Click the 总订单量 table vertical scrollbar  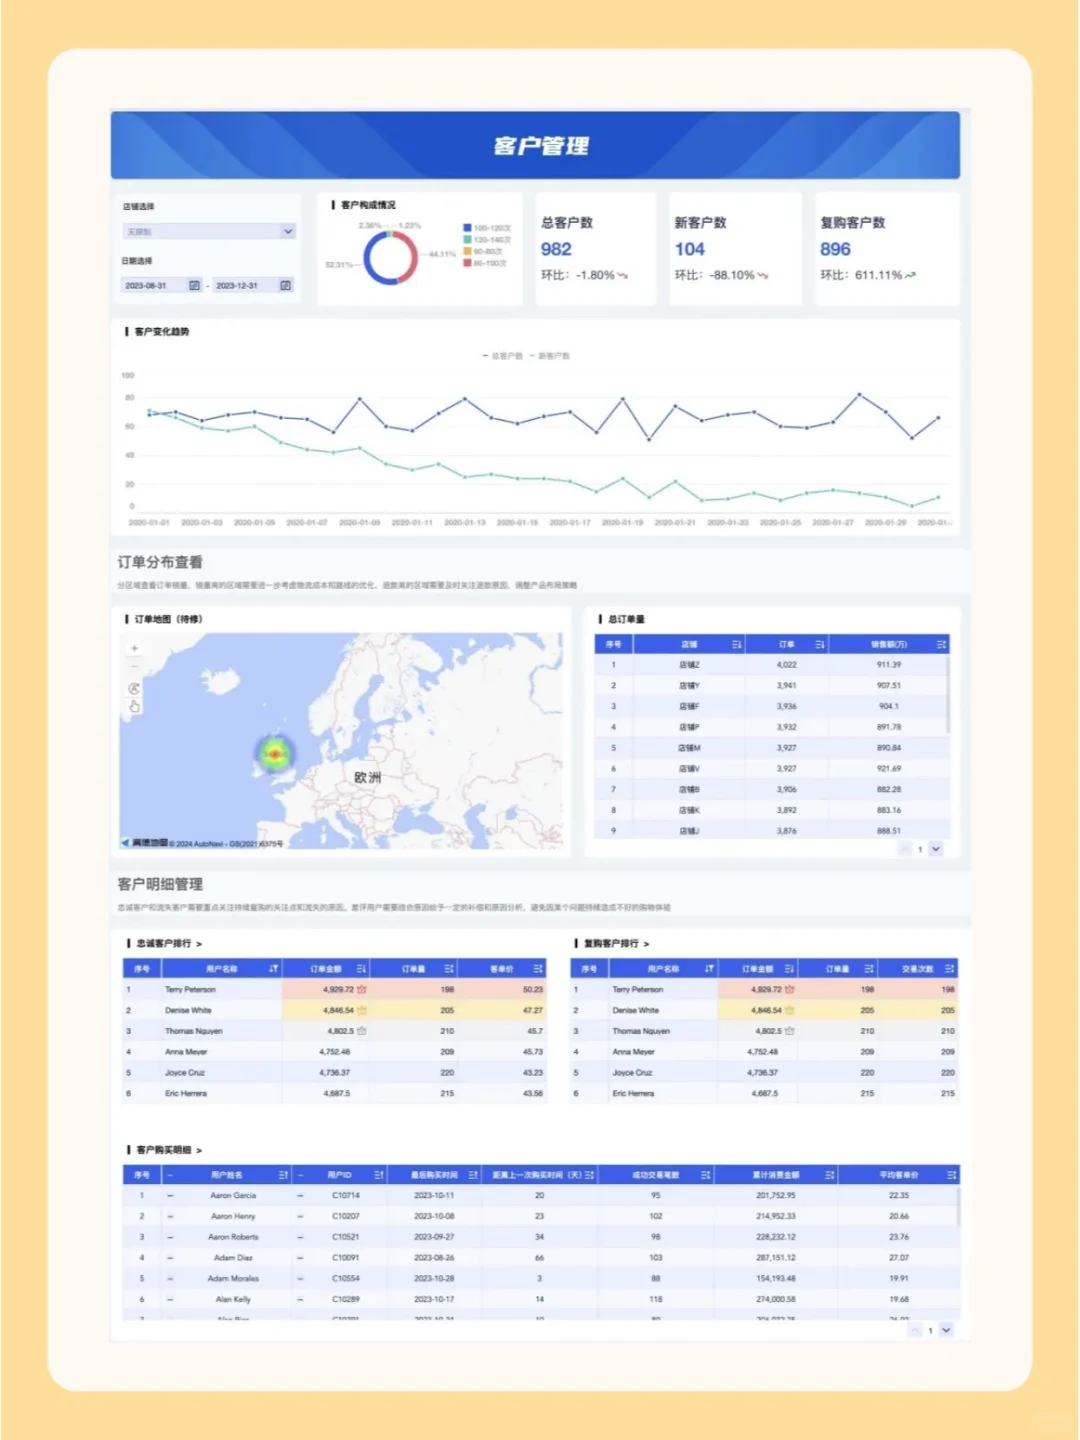tap(947, 695)
